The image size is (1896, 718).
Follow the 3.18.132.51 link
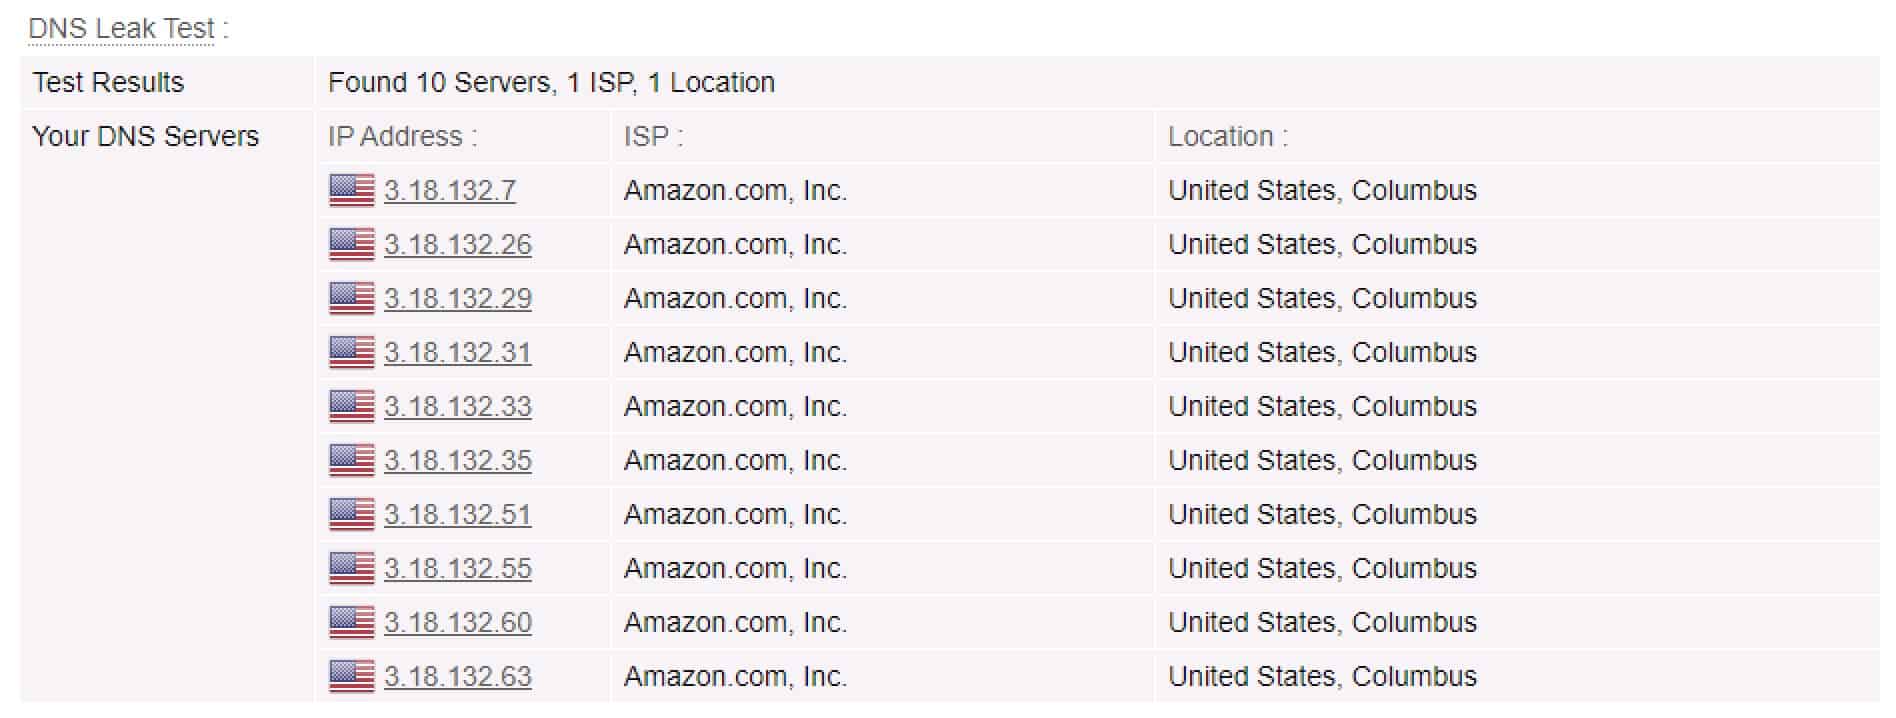[x=458, y=514]
